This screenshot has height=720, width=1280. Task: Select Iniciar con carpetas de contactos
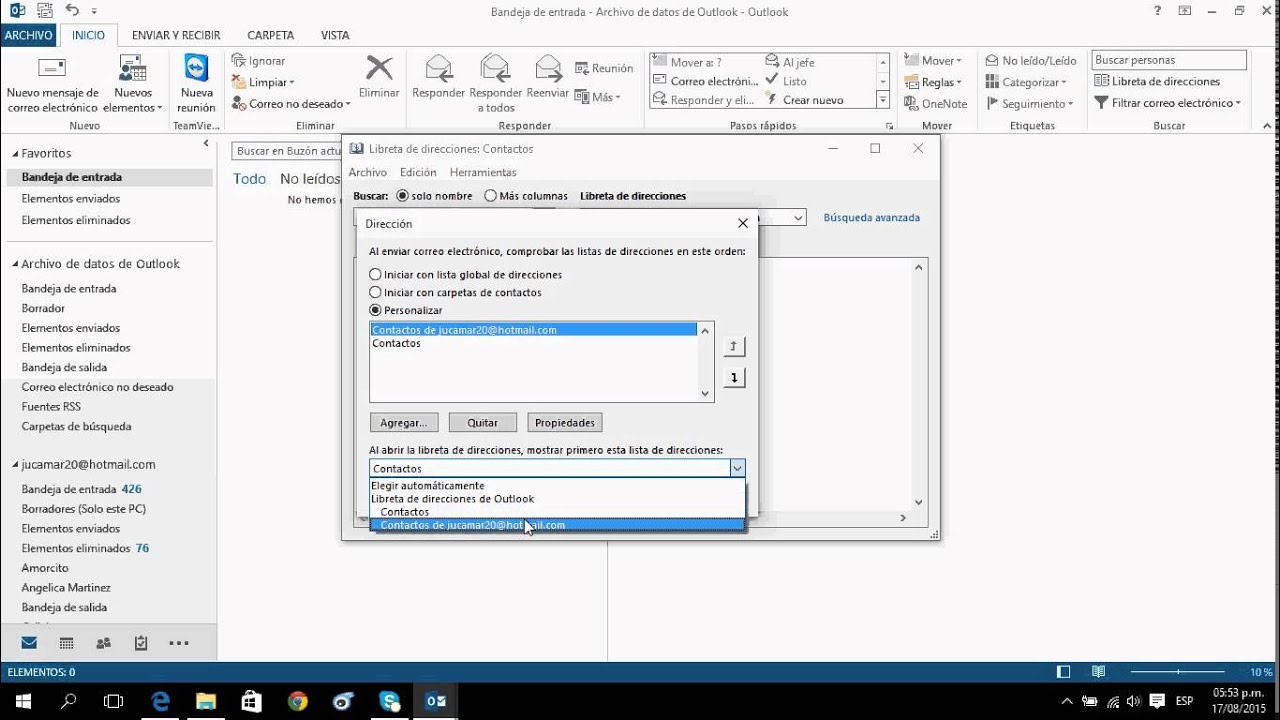(x=456, y=292)
